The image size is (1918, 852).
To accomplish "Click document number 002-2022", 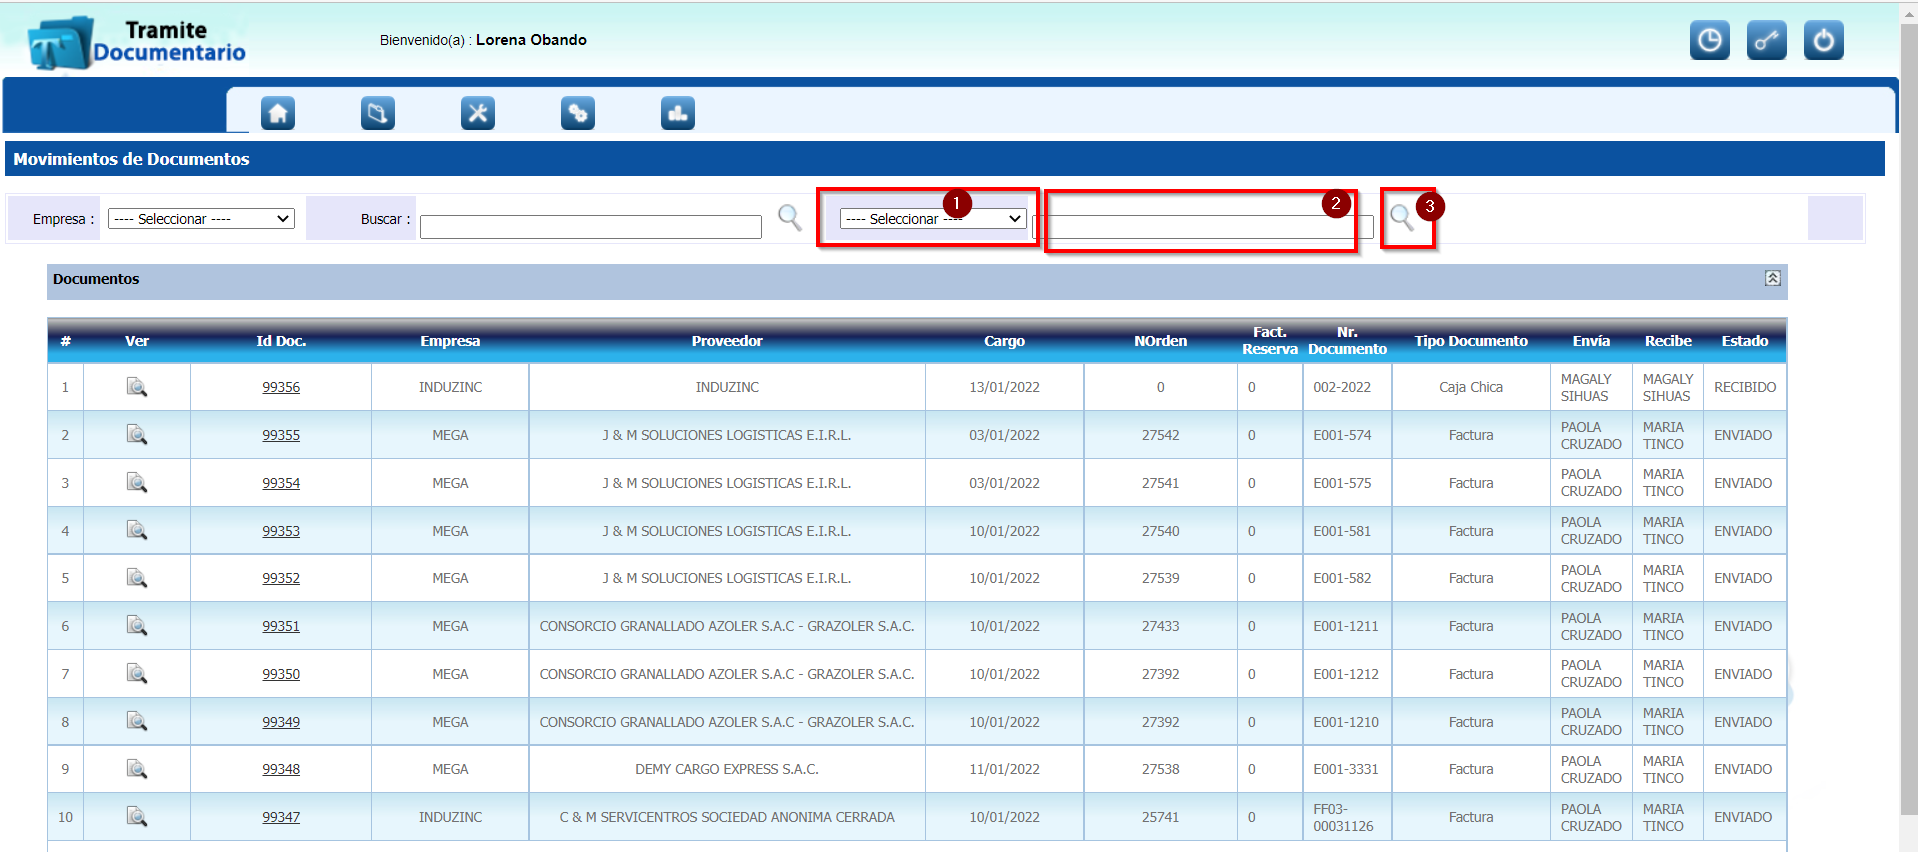I will pos(1342,387).
